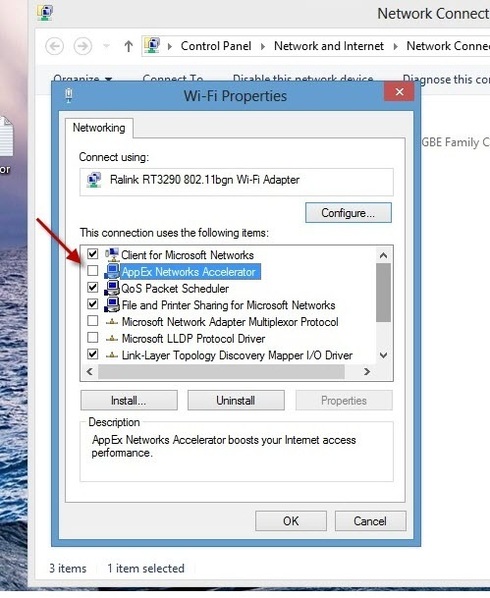Click the File and Printer Sharing icon
The height and width of the screenshot is (598, 490).
[x=112, y=305]
